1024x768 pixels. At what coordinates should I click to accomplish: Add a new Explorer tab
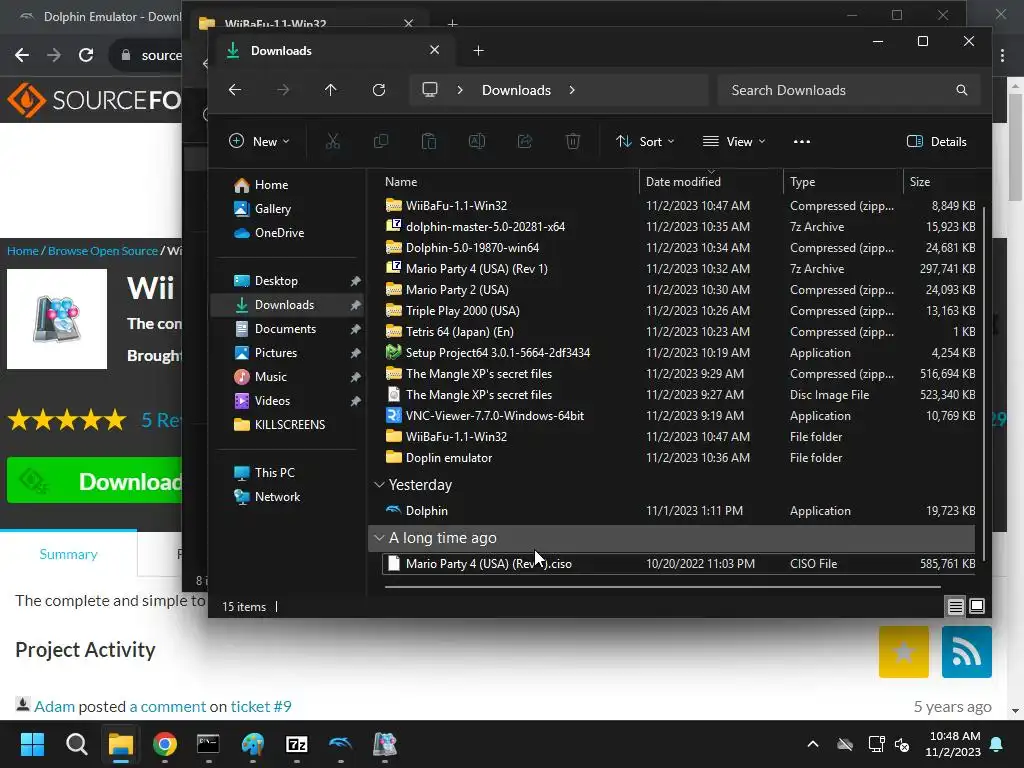click(x=478, y=50)
